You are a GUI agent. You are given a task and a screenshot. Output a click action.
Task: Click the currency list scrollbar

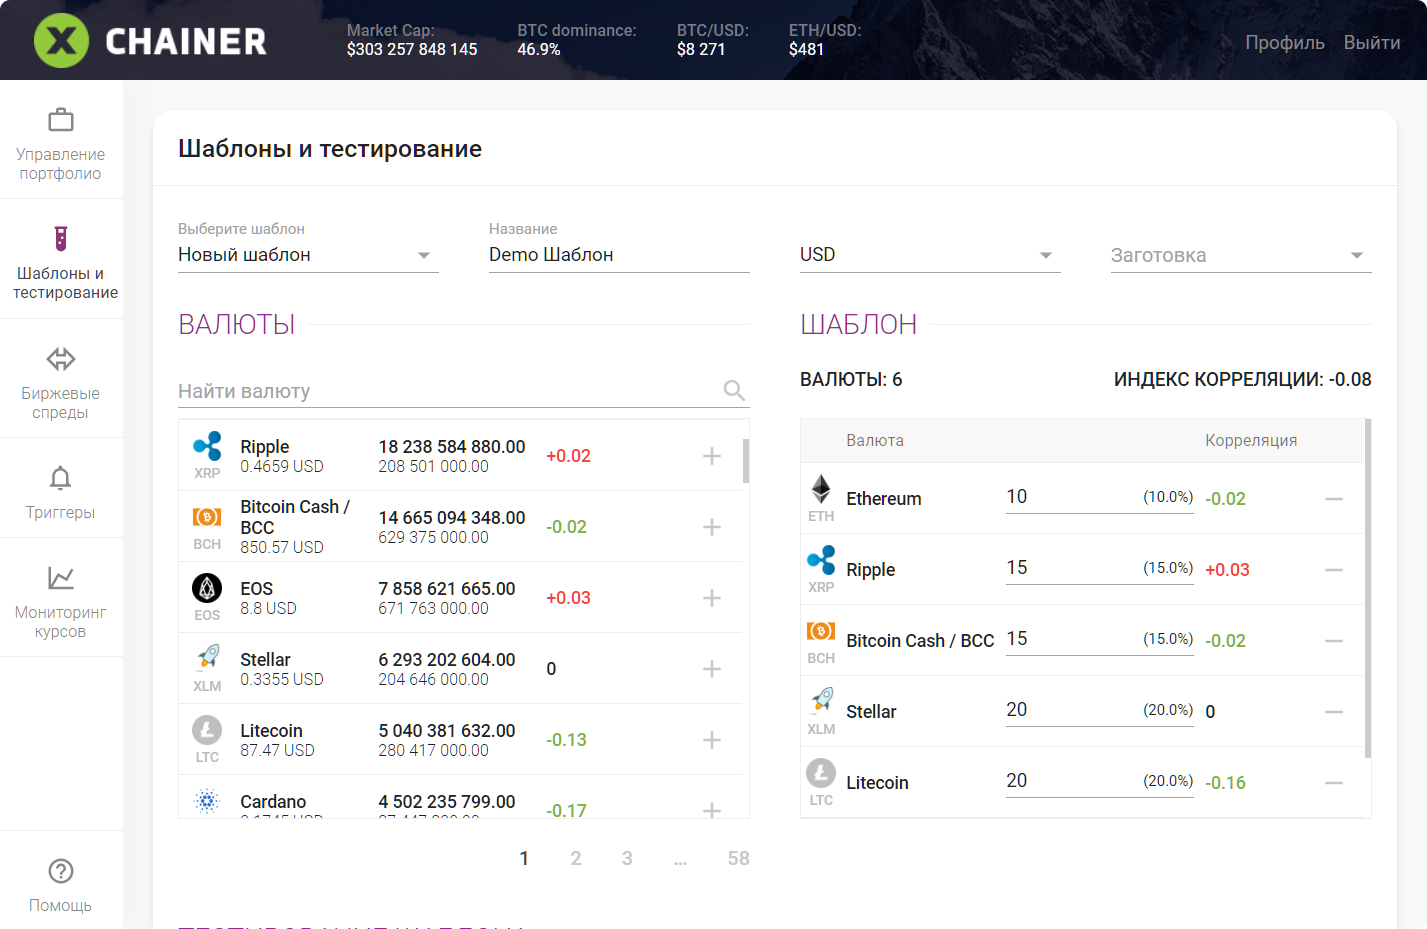point(746,461)
